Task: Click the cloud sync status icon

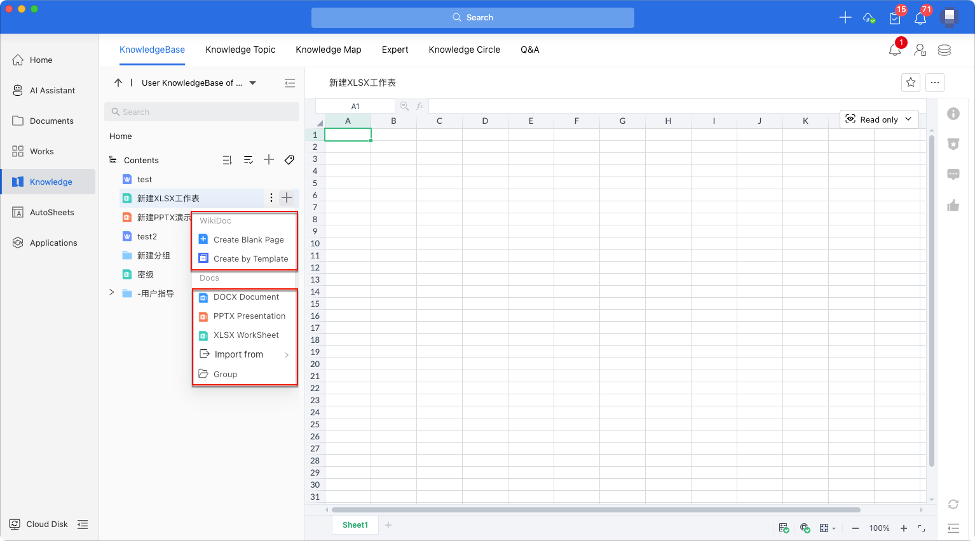Action: click(x=869, y=18)
